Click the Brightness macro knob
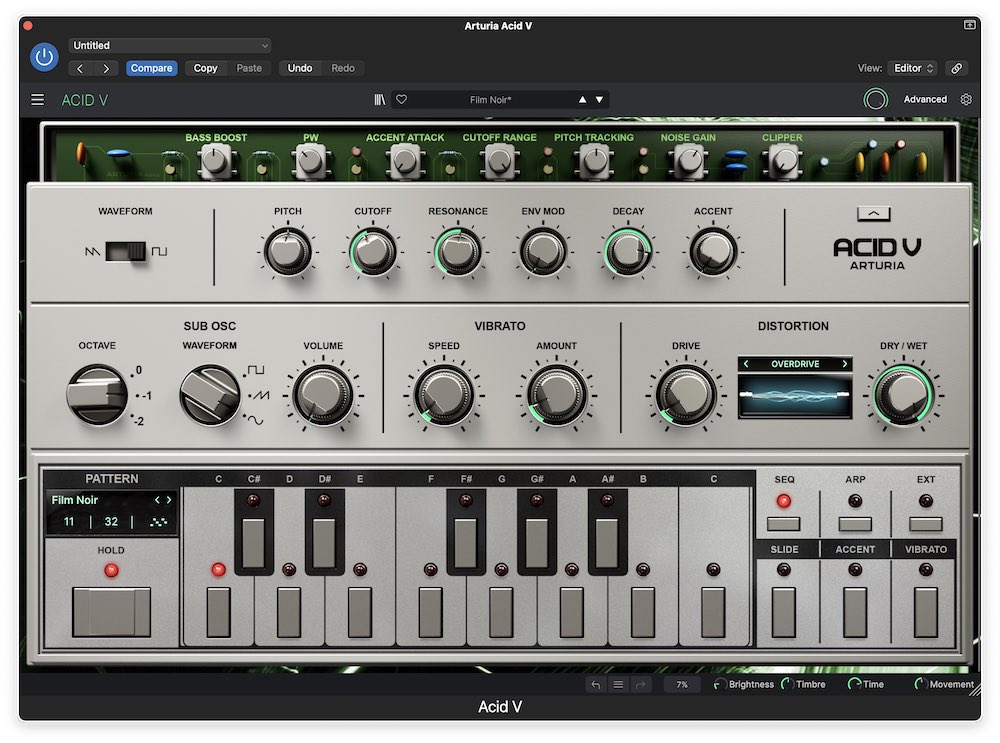1000x743 pixels. (x=719, y=684)
